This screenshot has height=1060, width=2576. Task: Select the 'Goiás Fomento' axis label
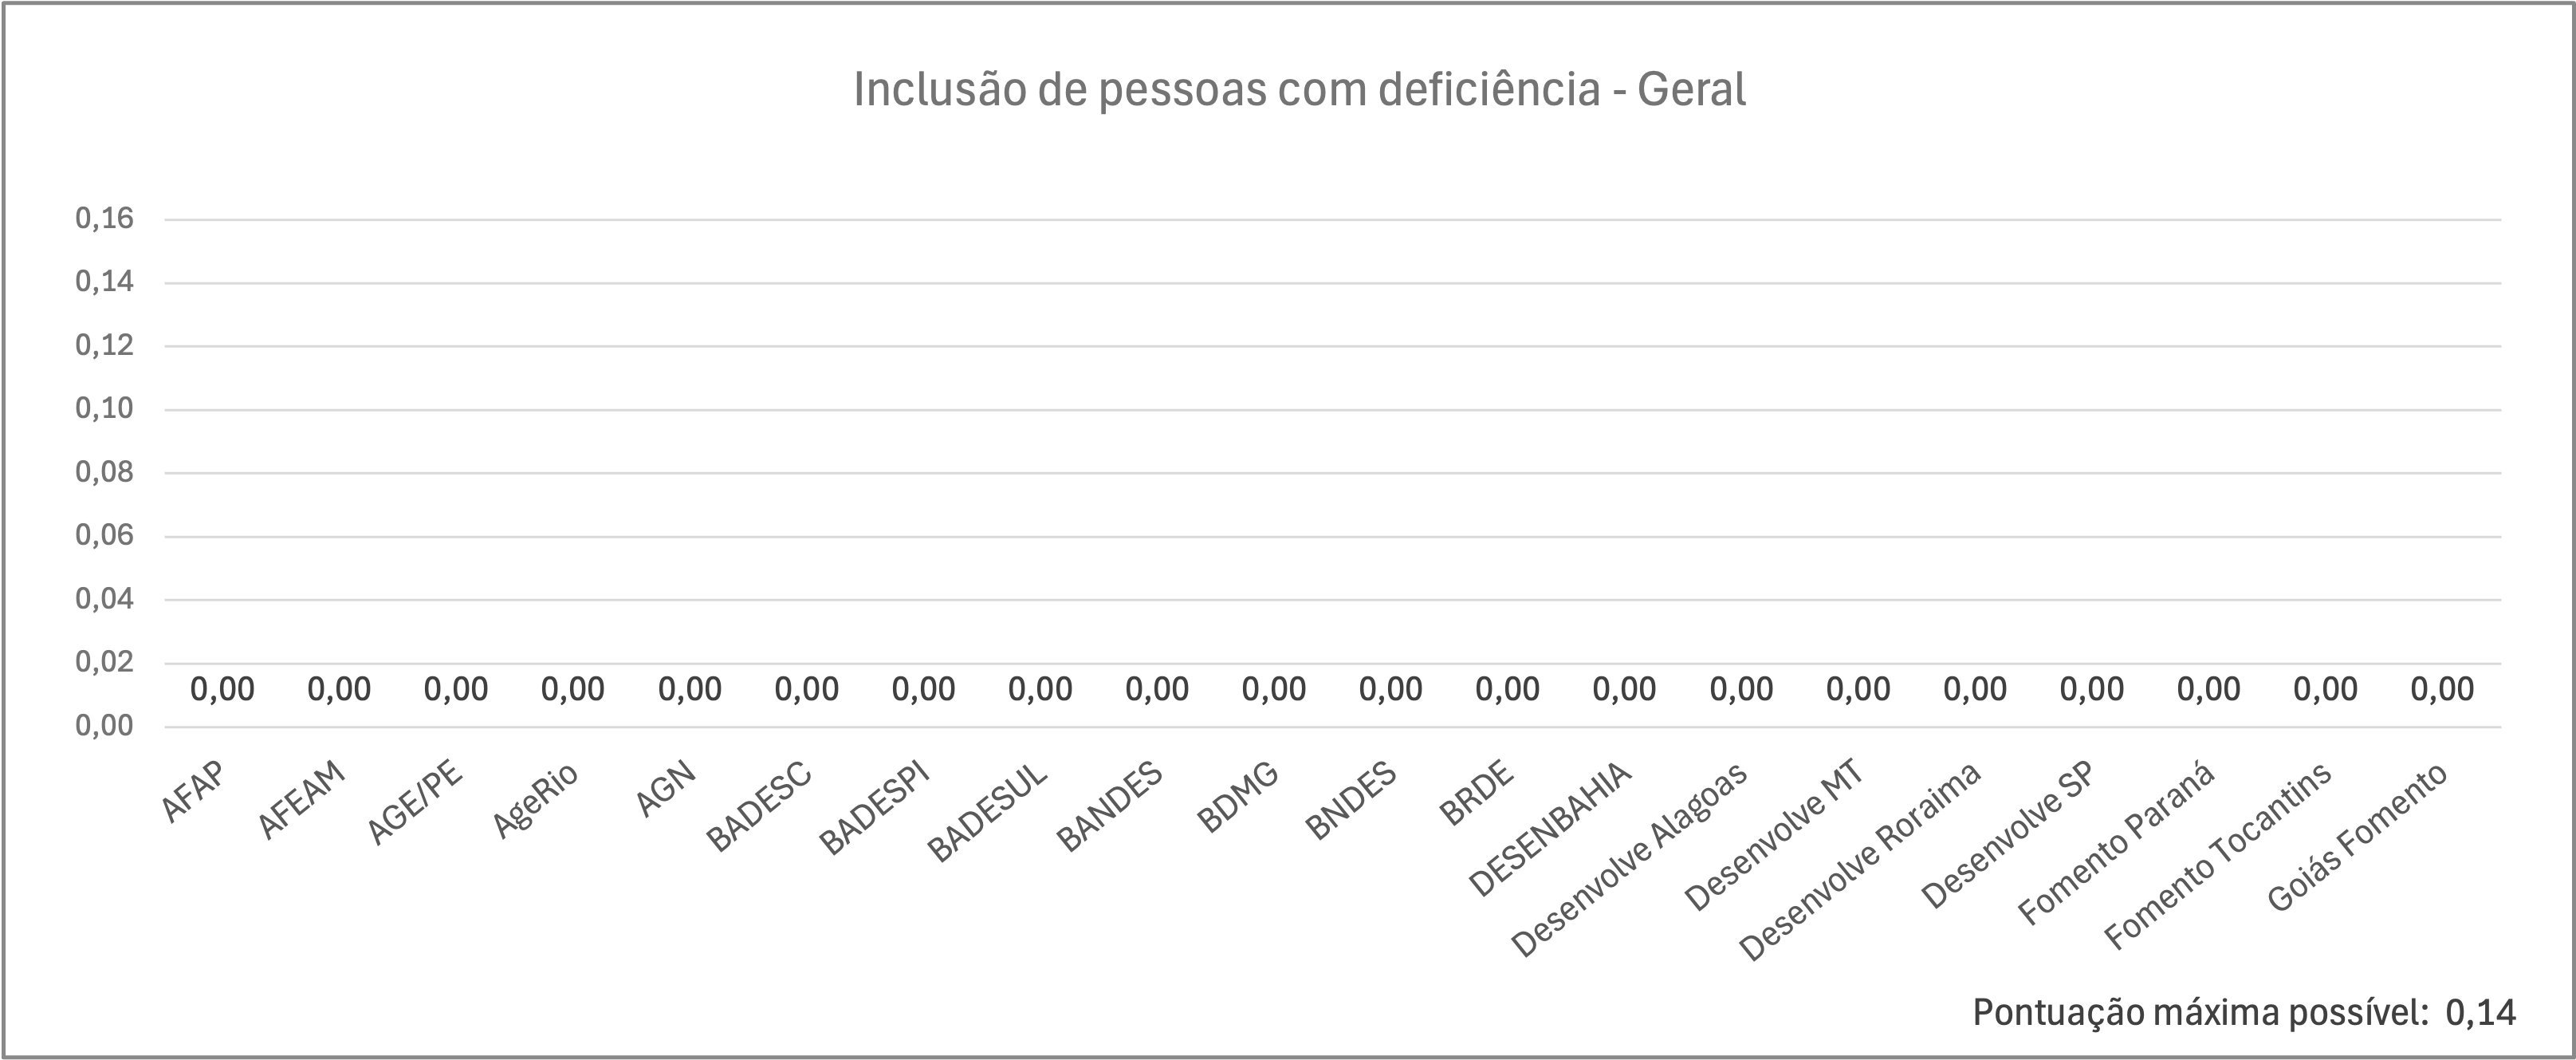[x=2356, y=838]
